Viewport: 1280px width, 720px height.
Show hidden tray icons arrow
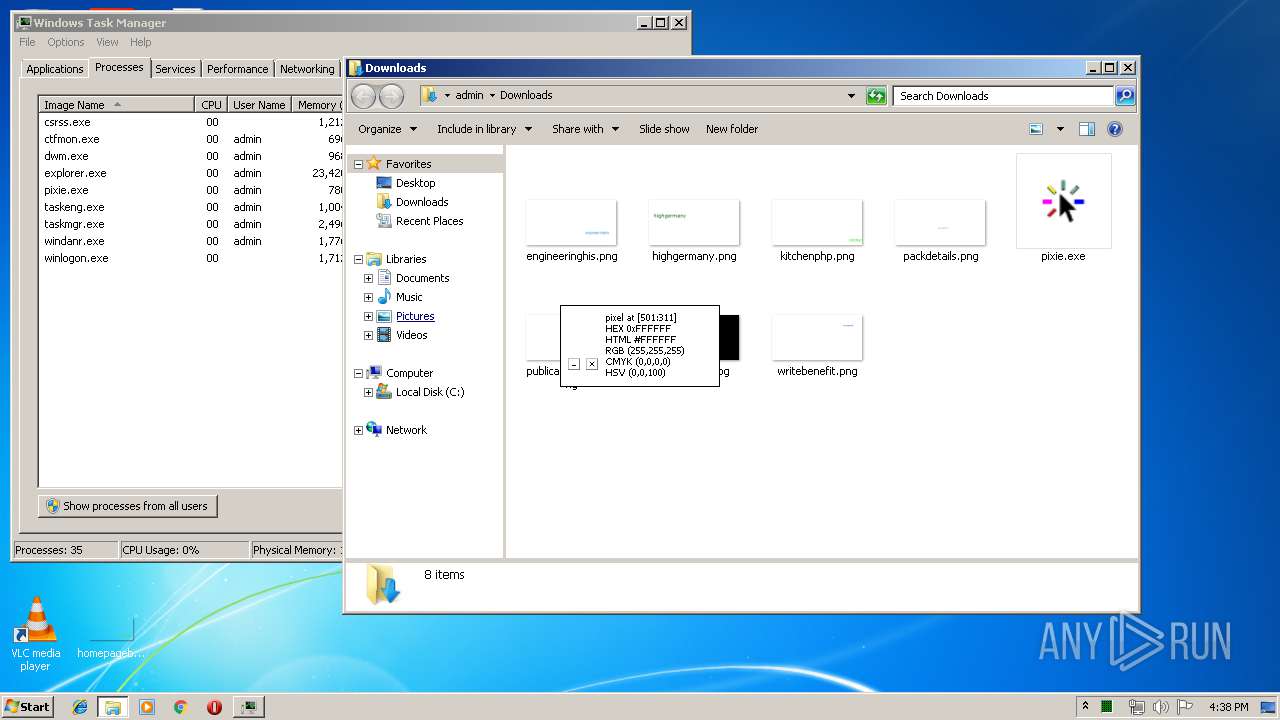tap(1086, 707)
